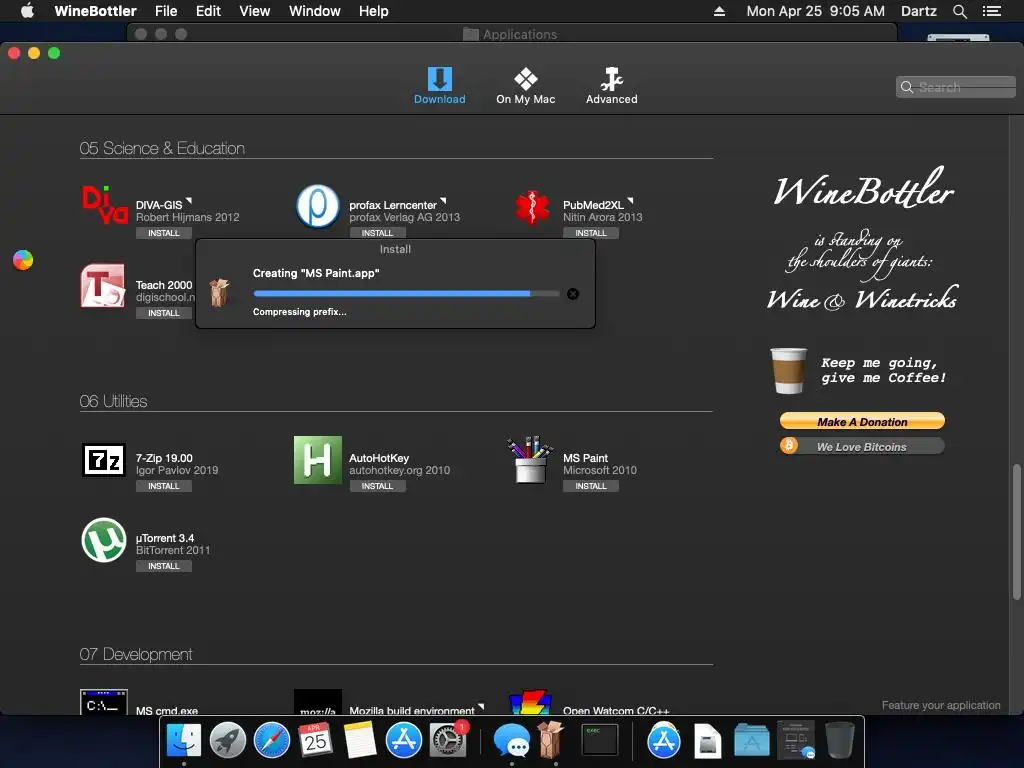Viewport: 1024px width, 768px height.
Task: Open Messages in the Dock
Action: 511,742
